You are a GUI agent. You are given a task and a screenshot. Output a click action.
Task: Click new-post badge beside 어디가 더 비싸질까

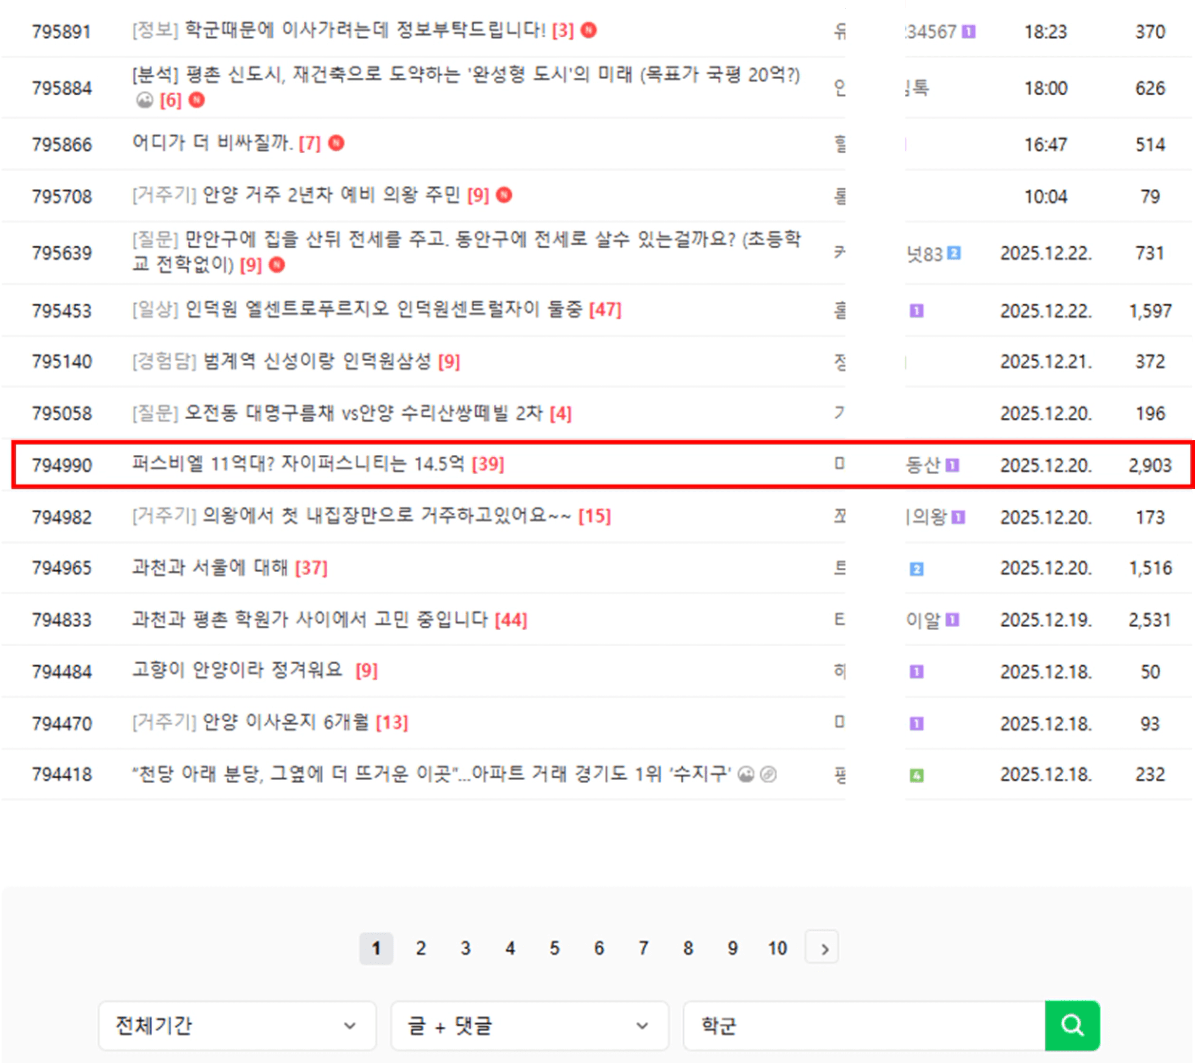(x=336, y=142)
